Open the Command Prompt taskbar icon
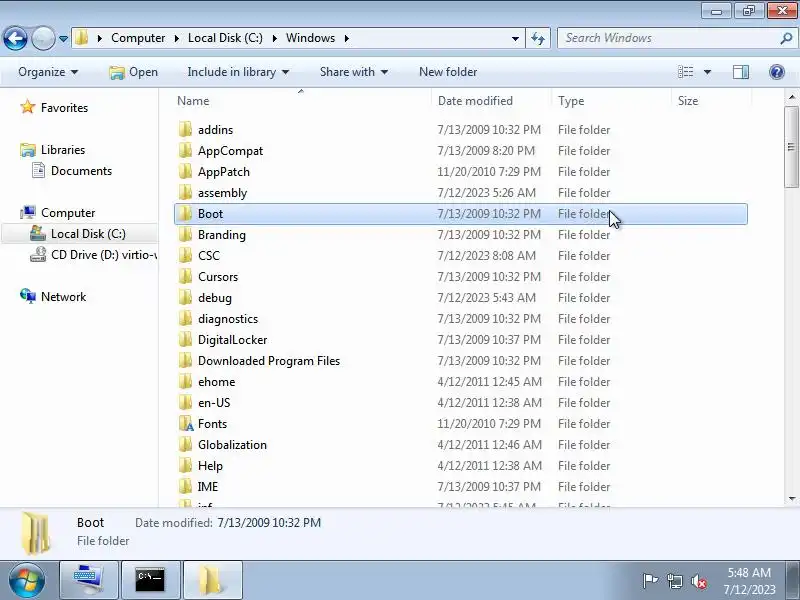Image resolution: width=800 pixels, height=600 pixels. pyautogui.click(x=150, y=580)
